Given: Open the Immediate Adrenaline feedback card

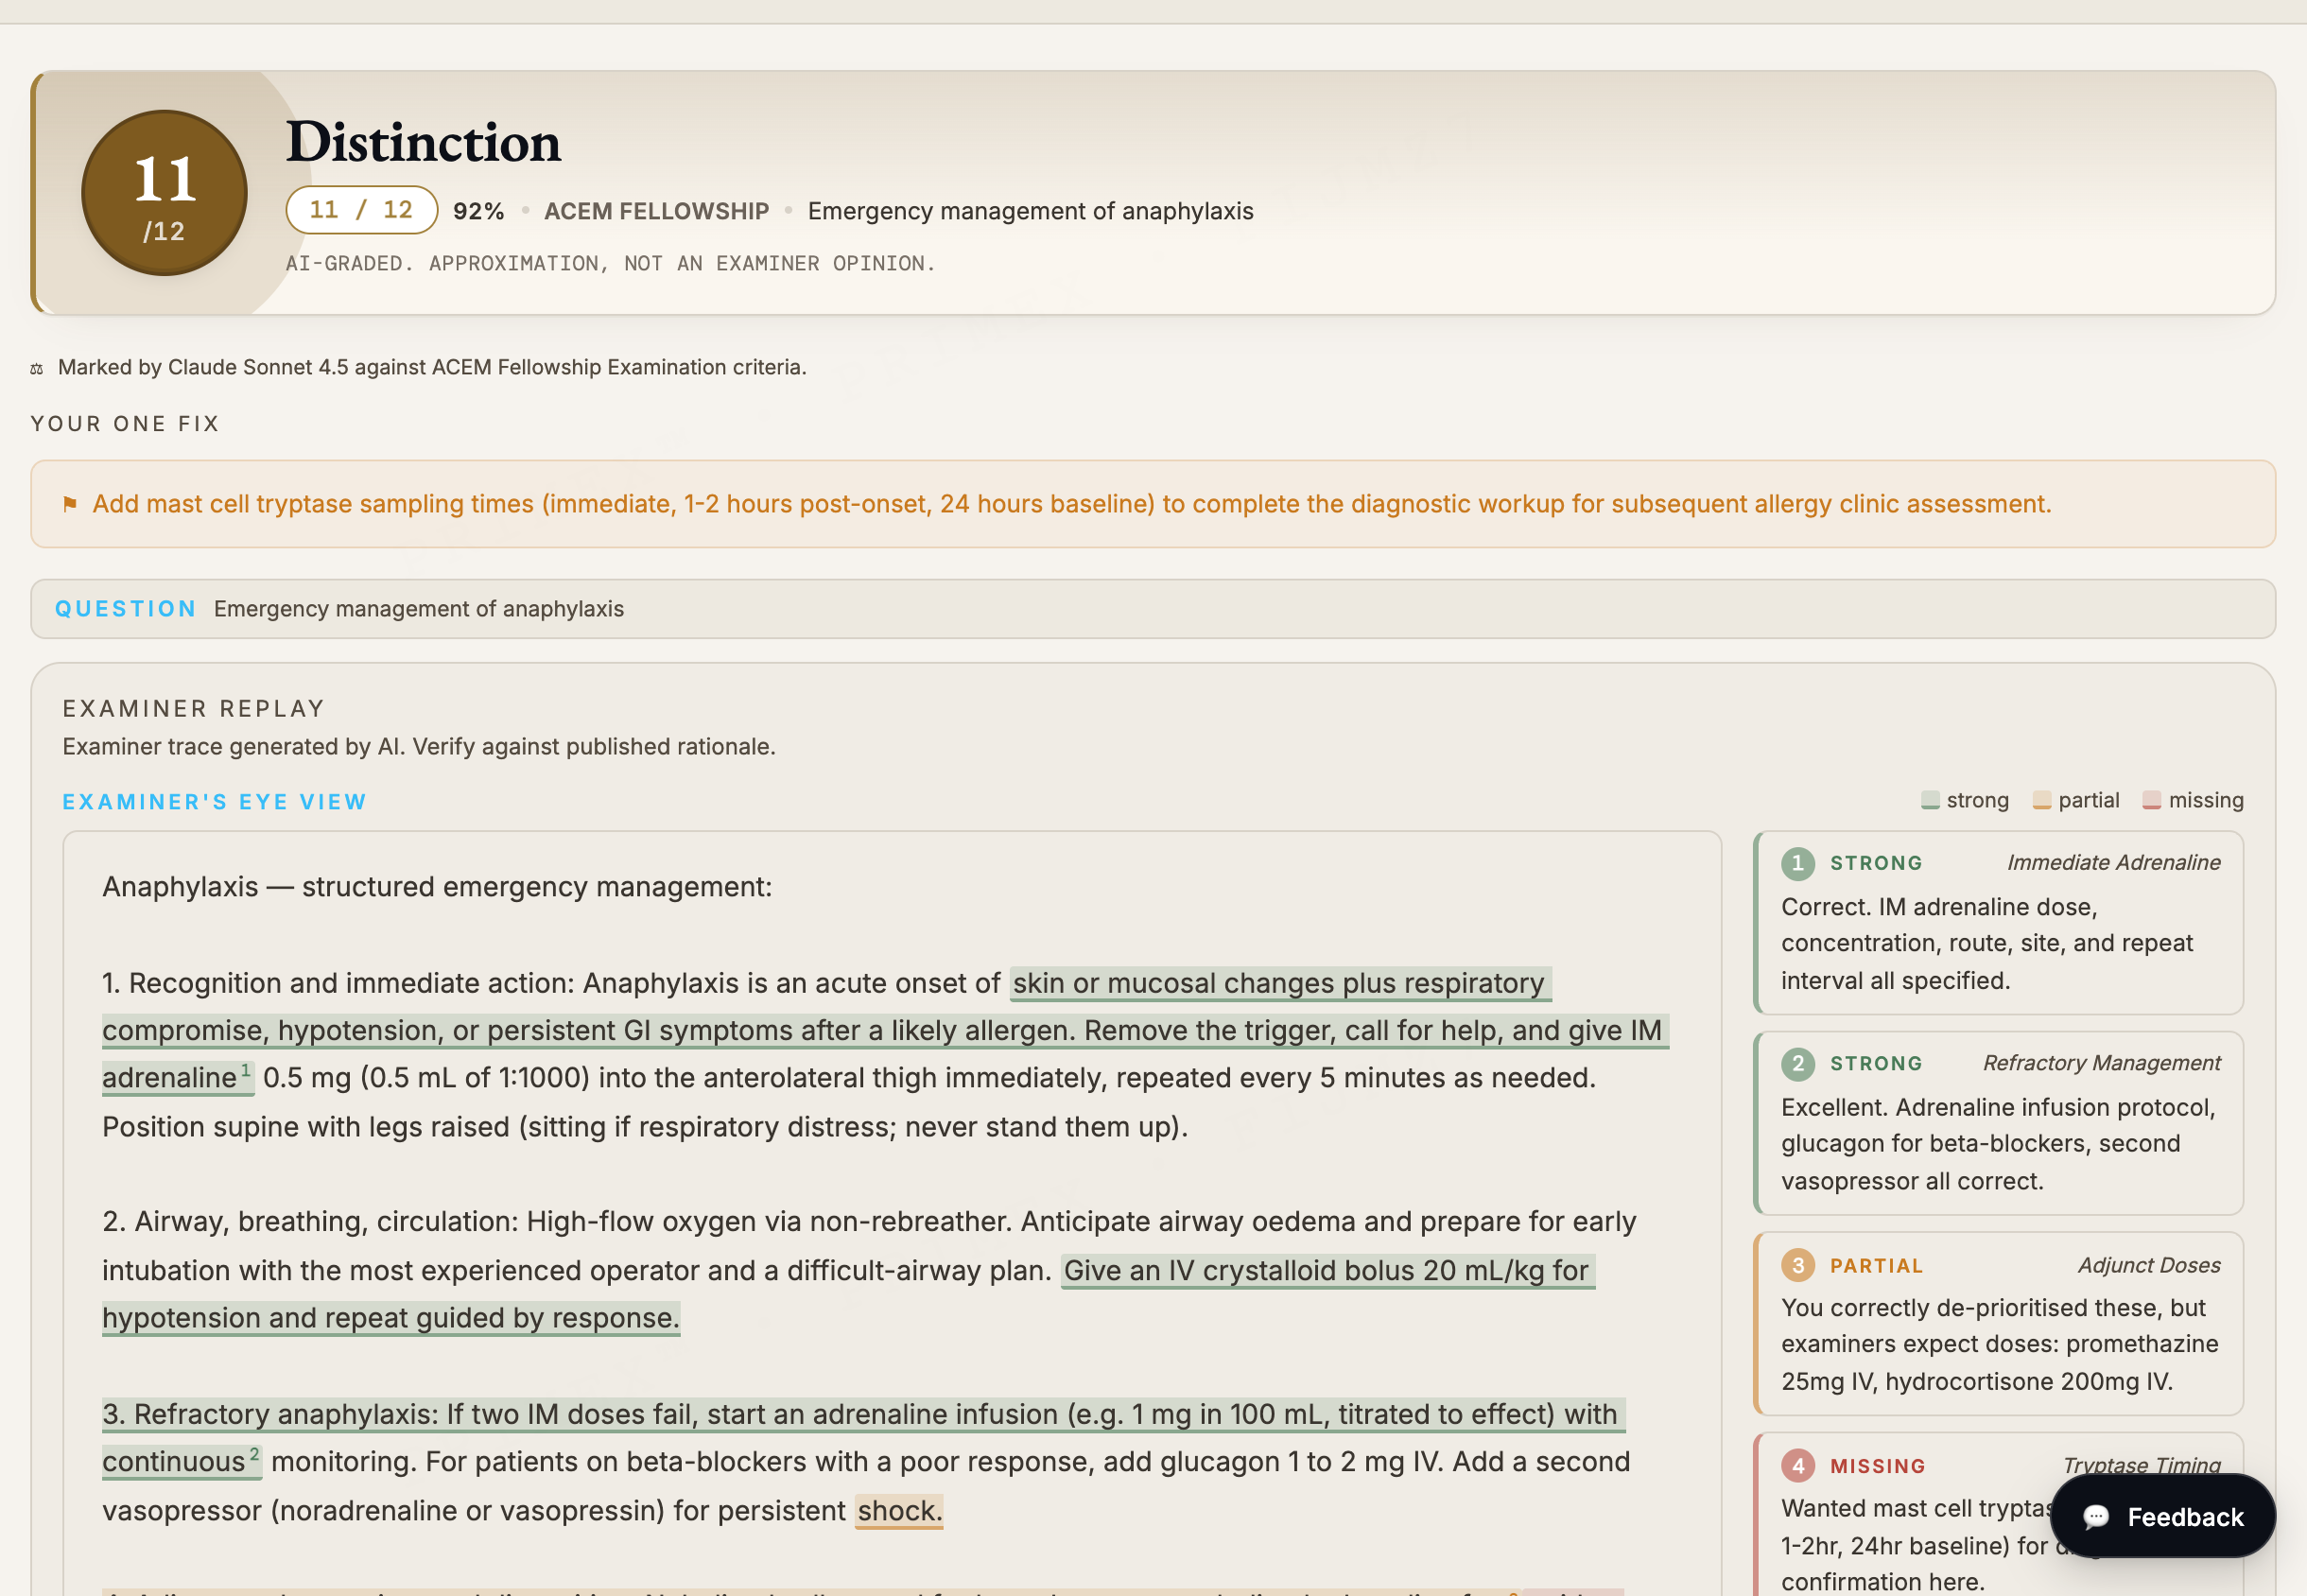Looking at the screenshot, I should (1998, 922).
